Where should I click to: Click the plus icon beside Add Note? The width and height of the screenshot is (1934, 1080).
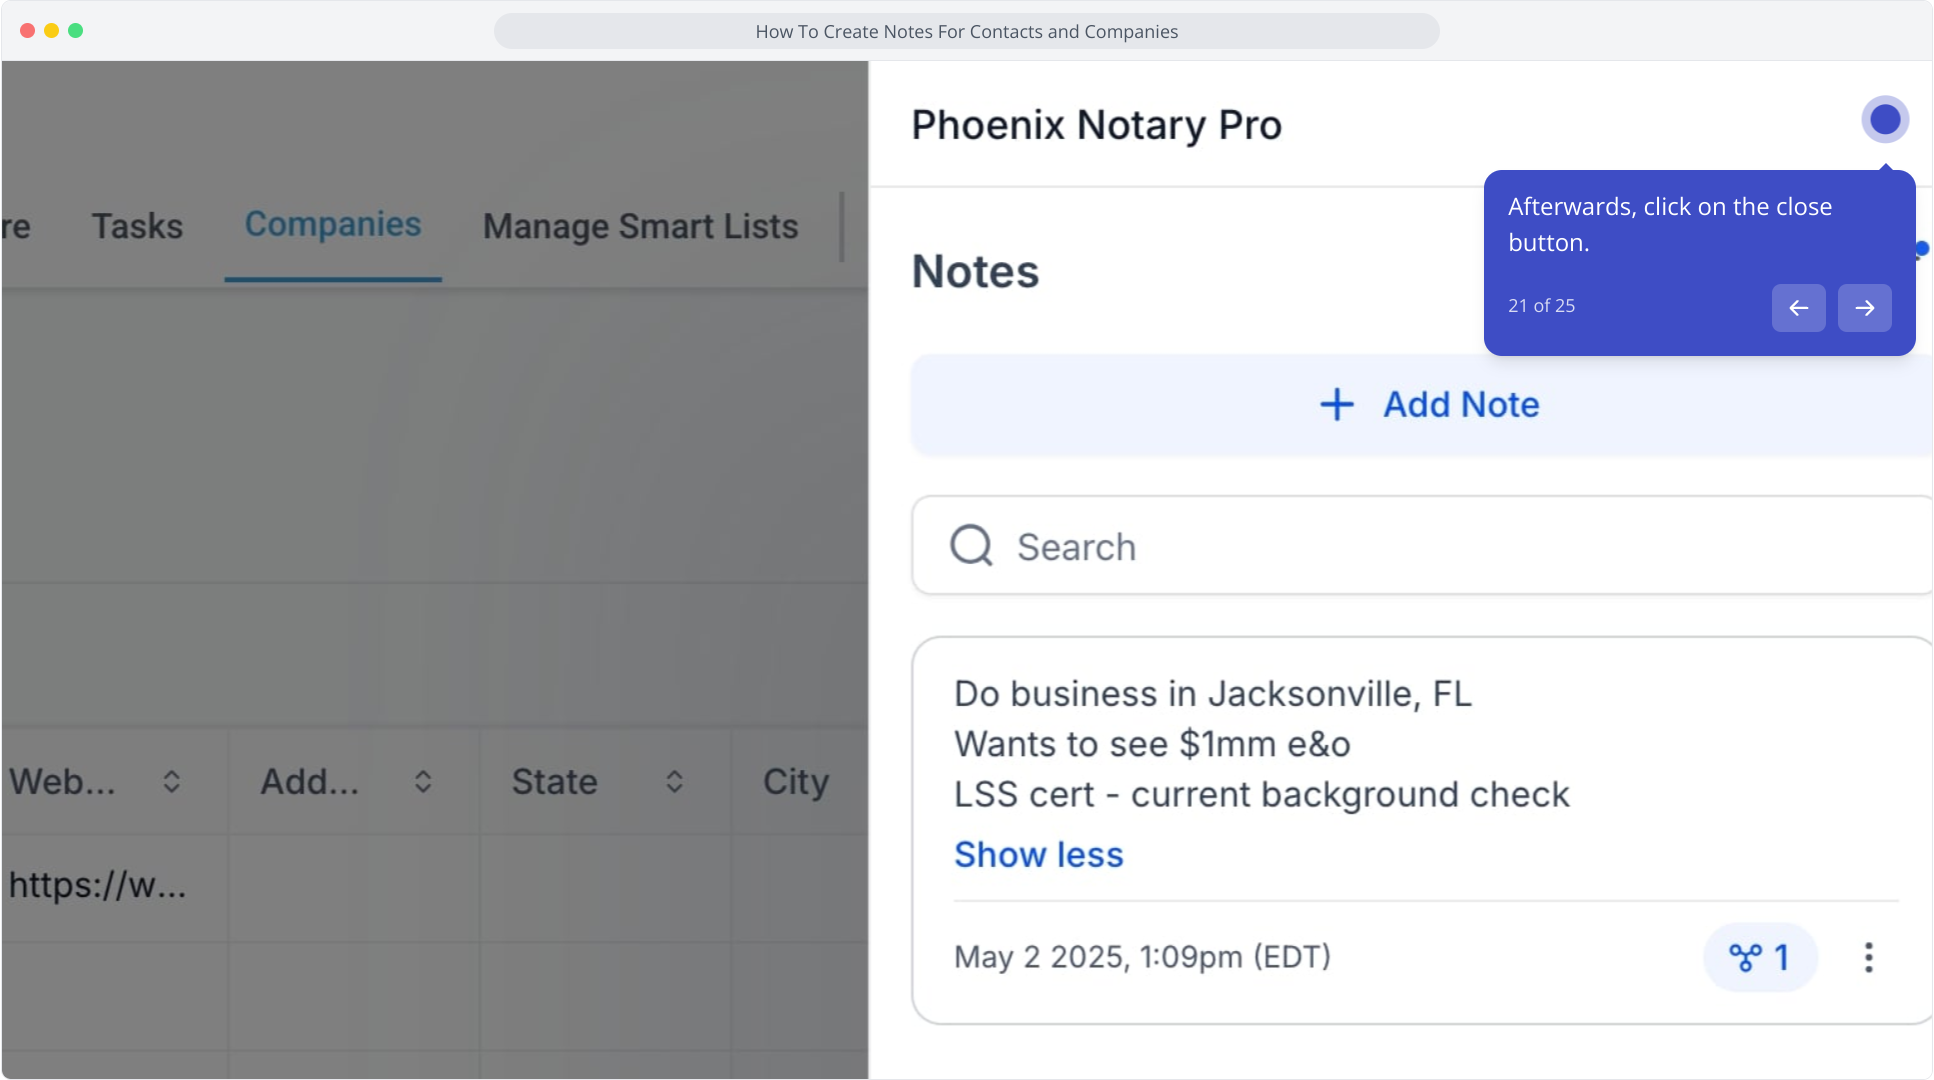click(x=1337, y=405)
